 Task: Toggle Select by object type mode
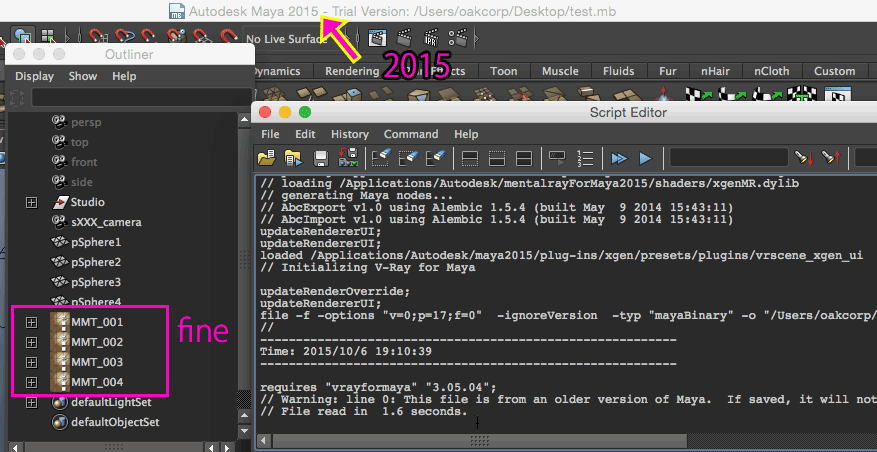point(22,36)
